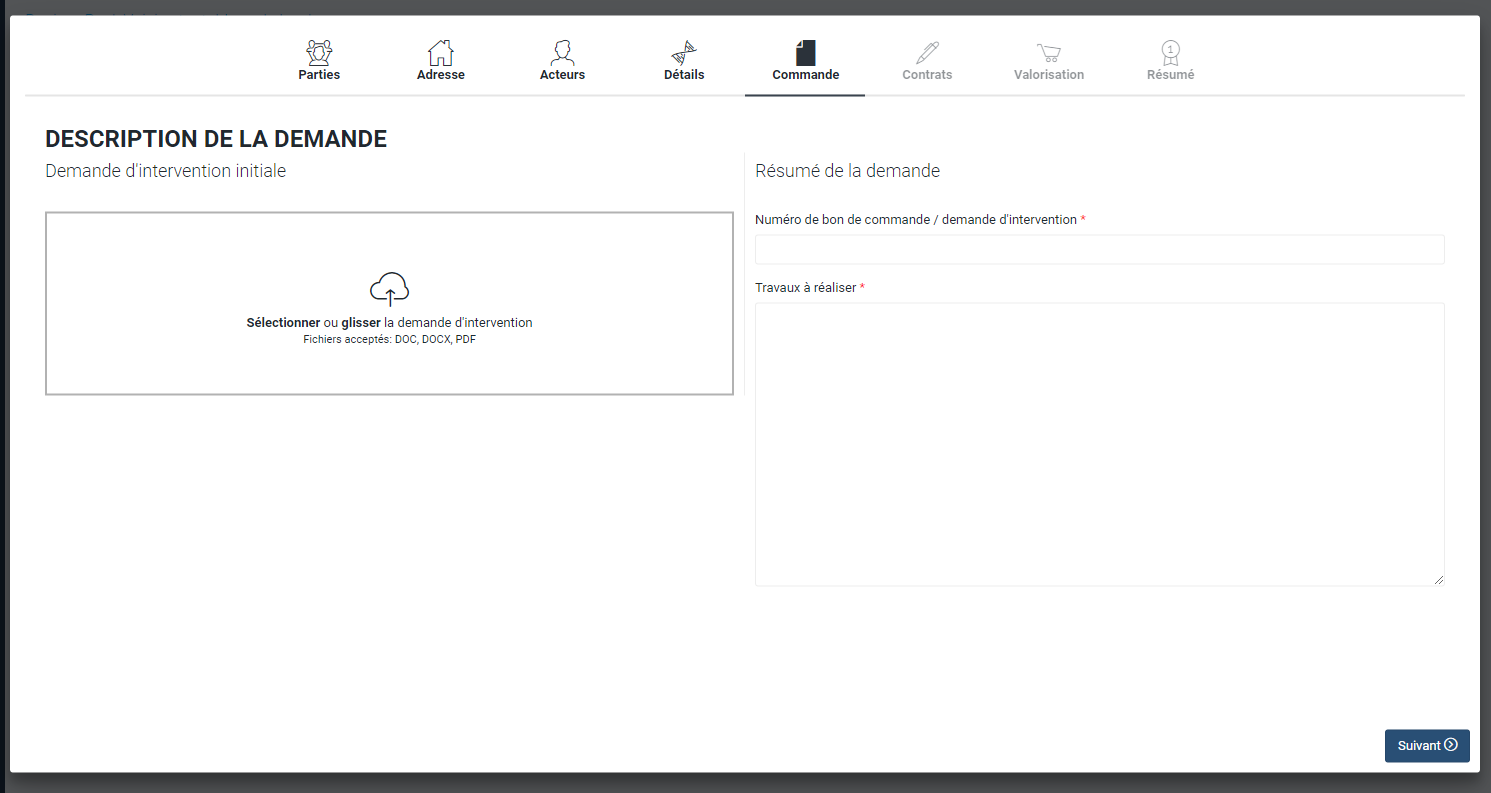
Task: Click the Détails DNA strand icon
Action: click(684, 52)
